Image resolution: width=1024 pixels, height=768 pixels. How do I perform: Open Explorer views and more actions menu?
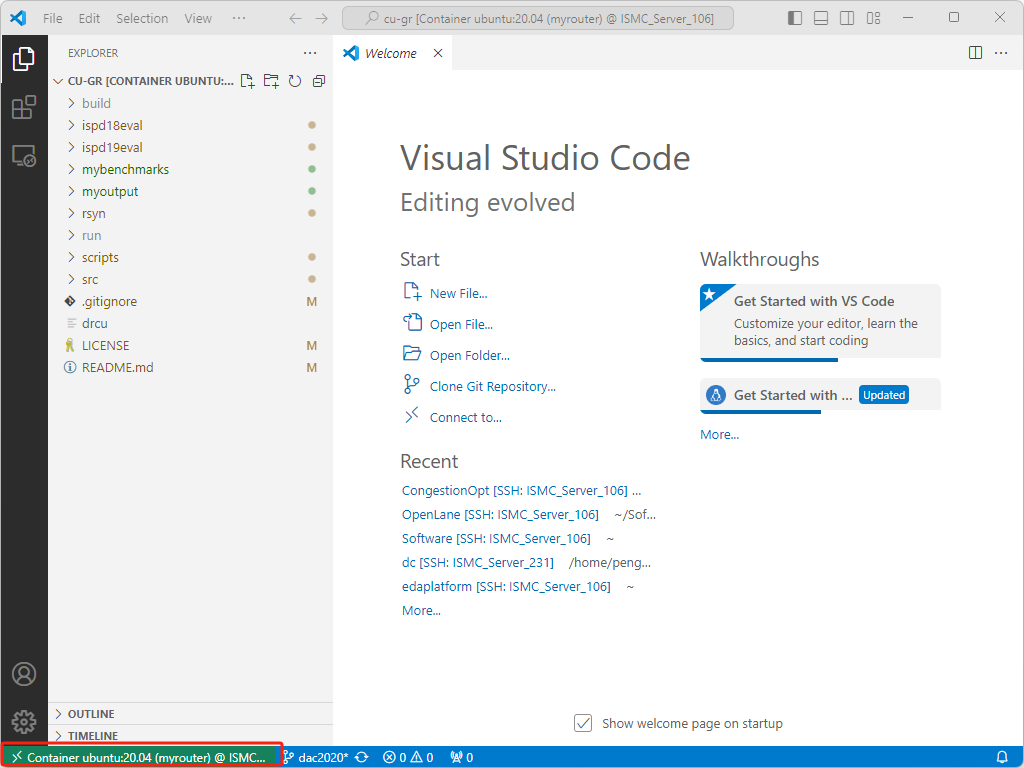point(310,53)
